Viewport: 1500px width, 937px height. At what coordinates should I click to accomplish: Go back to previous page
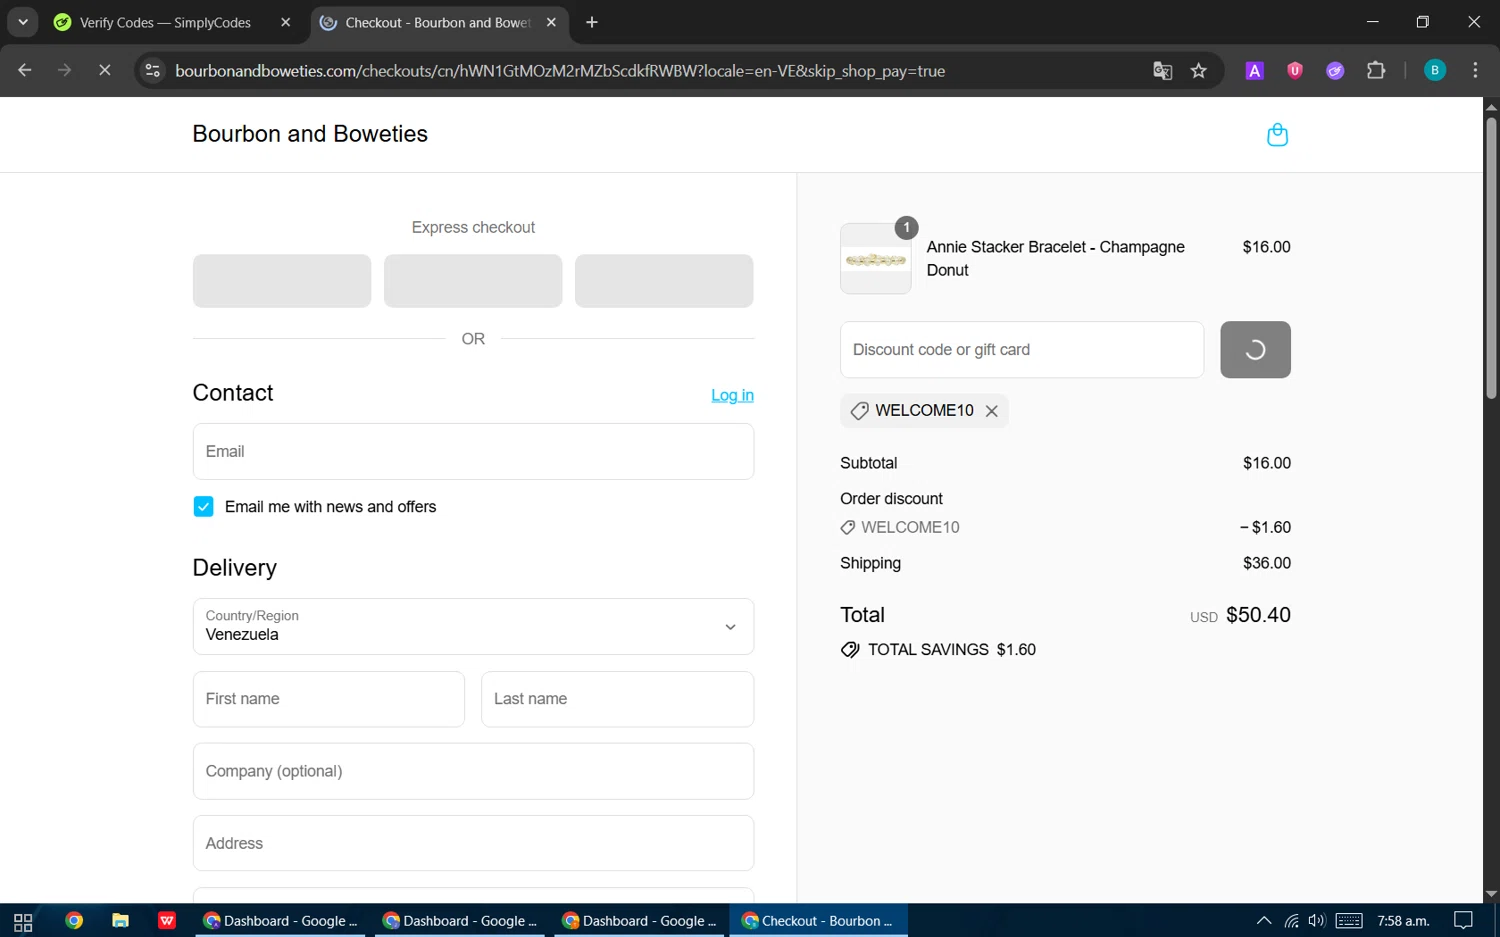coord(25,71)
